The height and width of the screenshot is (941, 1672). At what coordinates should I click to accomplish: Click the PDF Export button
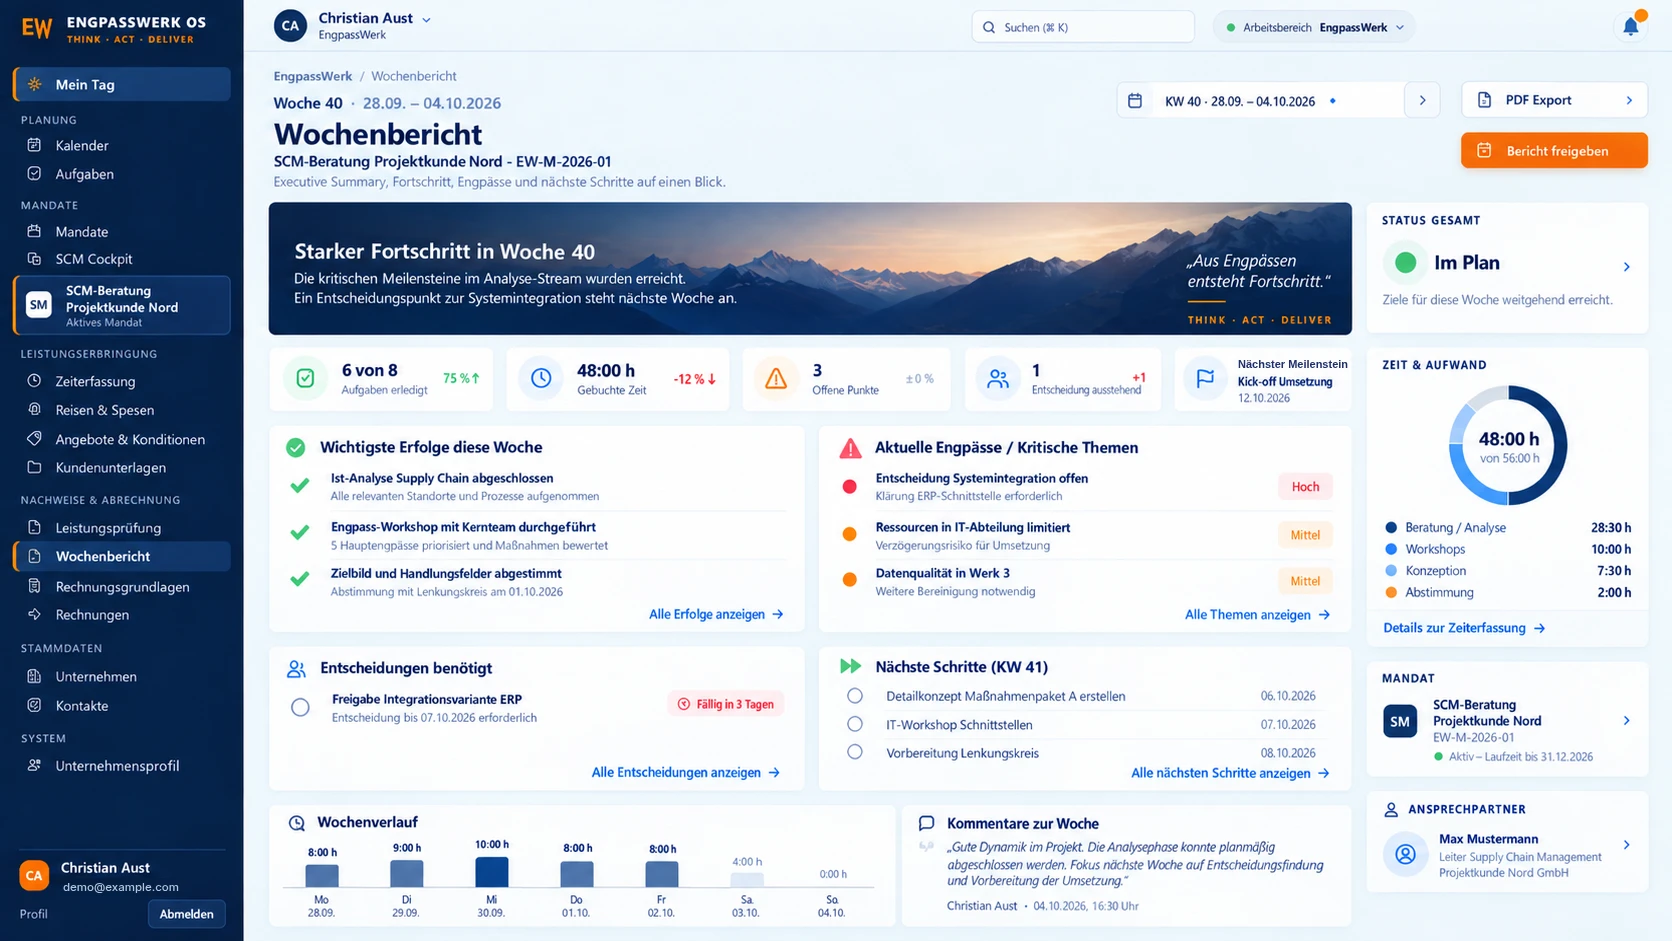[x=1554, y=100]
